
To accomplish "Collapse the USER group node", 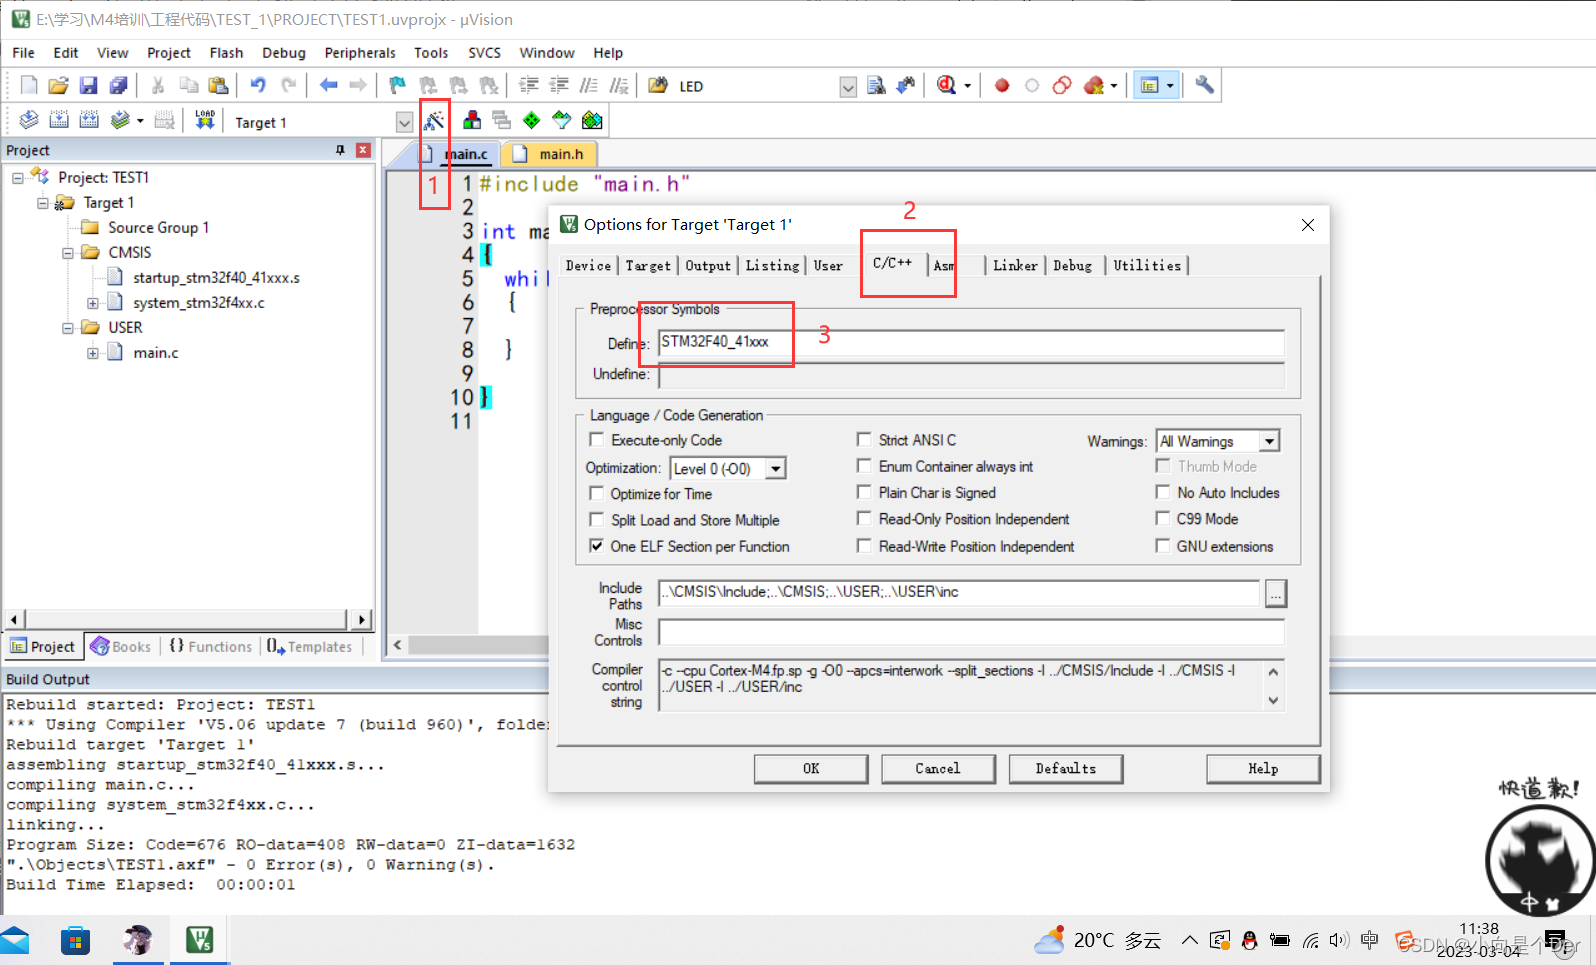I will coord(68,328).
